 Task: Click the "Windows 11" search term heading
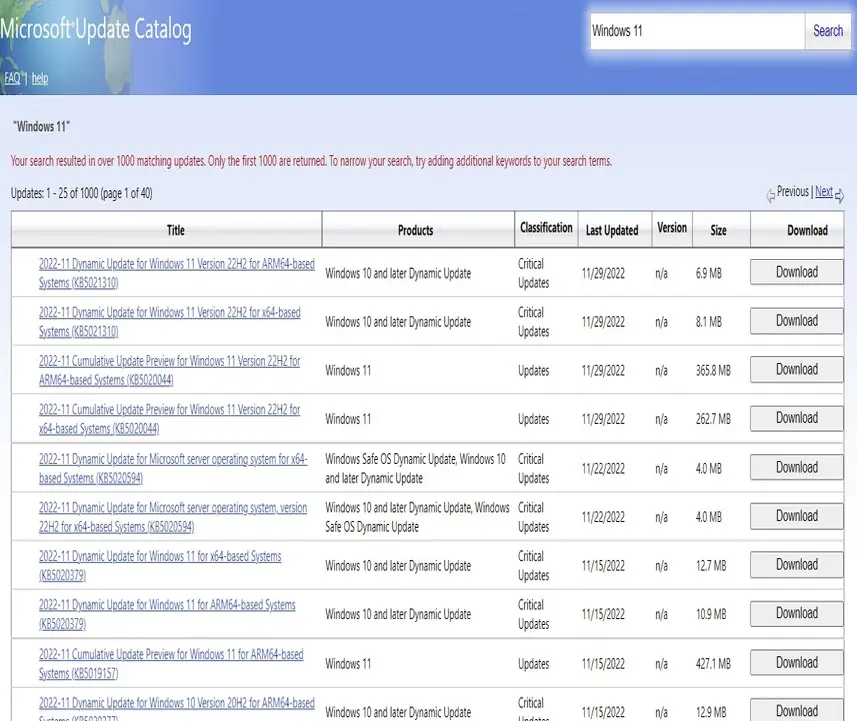coord(42,127)
